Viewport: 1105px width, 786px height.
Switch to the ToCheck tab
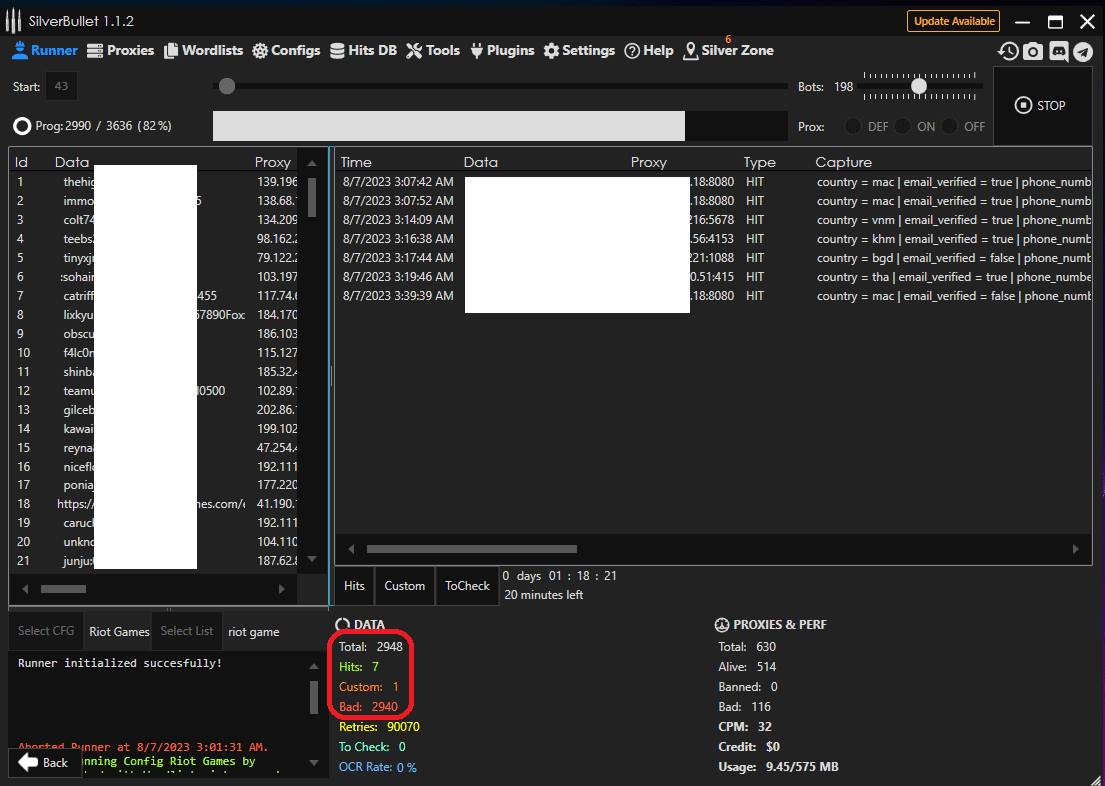[x=467, y=586]
